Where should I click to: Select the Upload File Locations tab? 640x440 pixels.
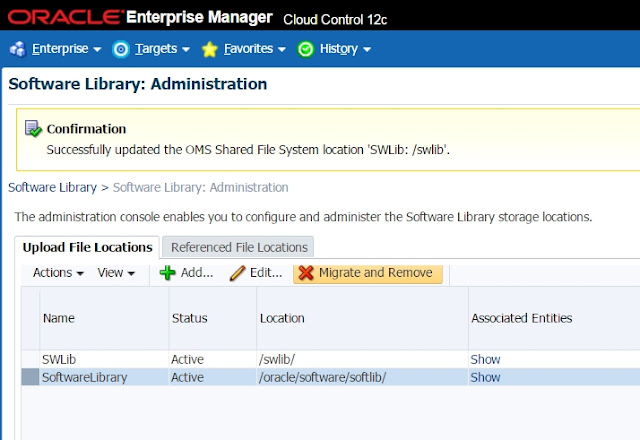(87, 247)
